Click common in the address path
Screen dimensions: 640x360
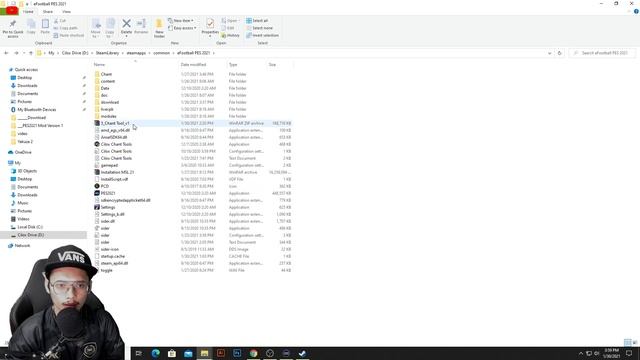coord(161,53)
